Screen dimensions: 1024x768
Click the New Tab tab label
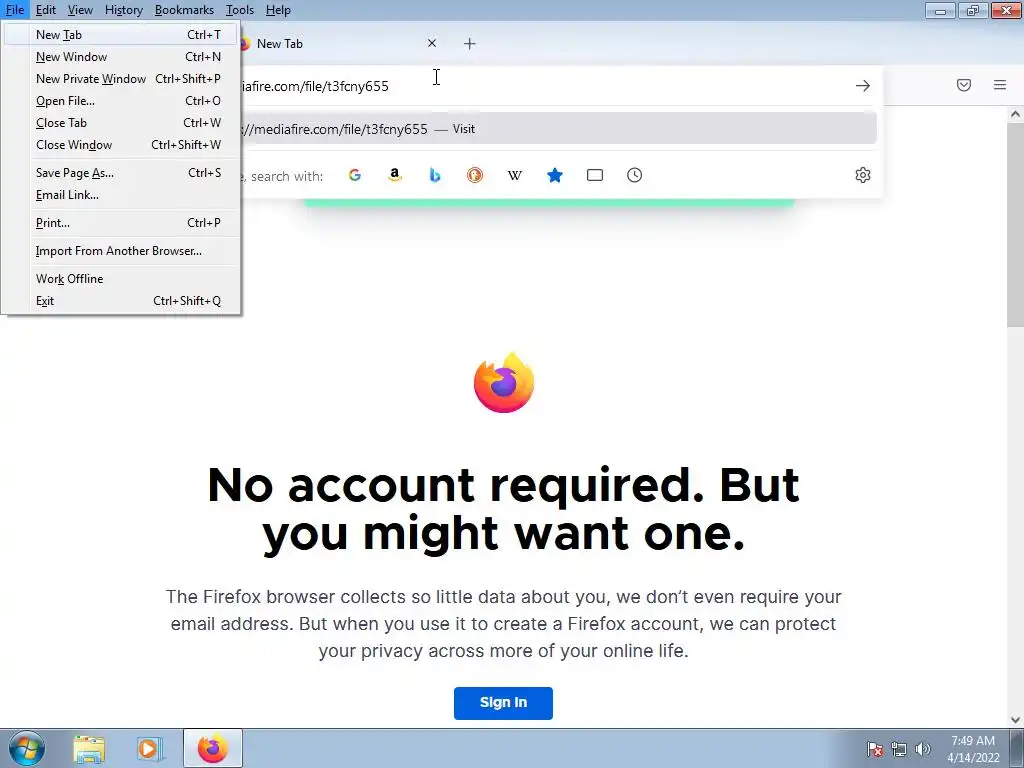(x=280, y=44)
